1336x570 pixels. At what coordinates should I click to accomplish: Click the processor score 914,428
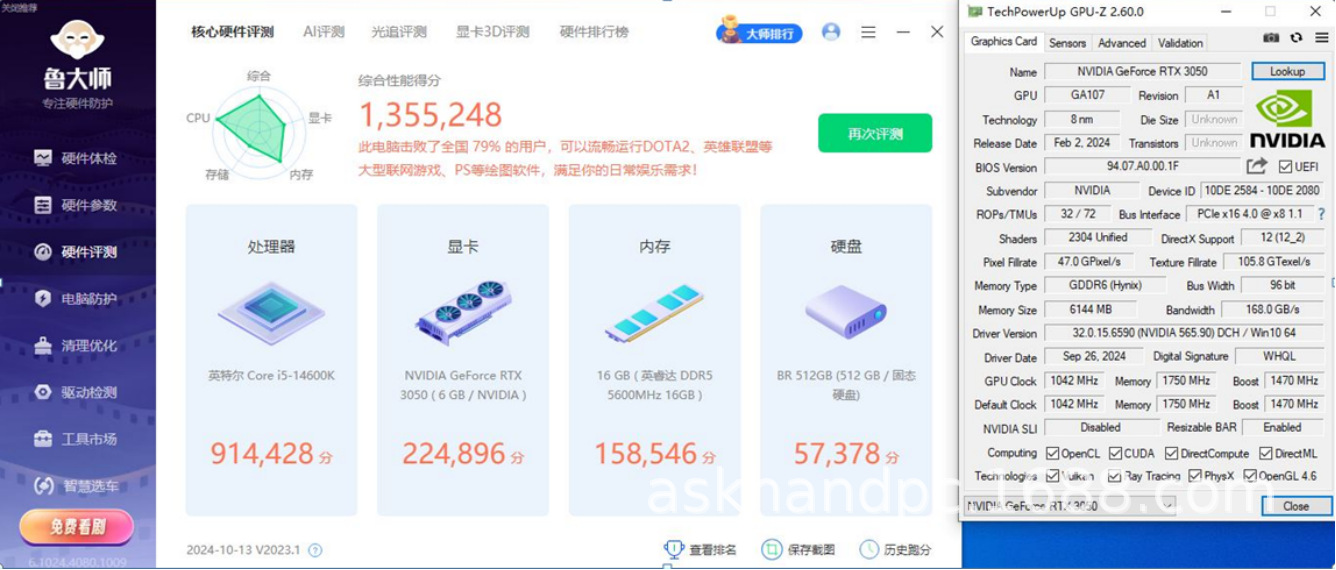[x=262, y=454]
